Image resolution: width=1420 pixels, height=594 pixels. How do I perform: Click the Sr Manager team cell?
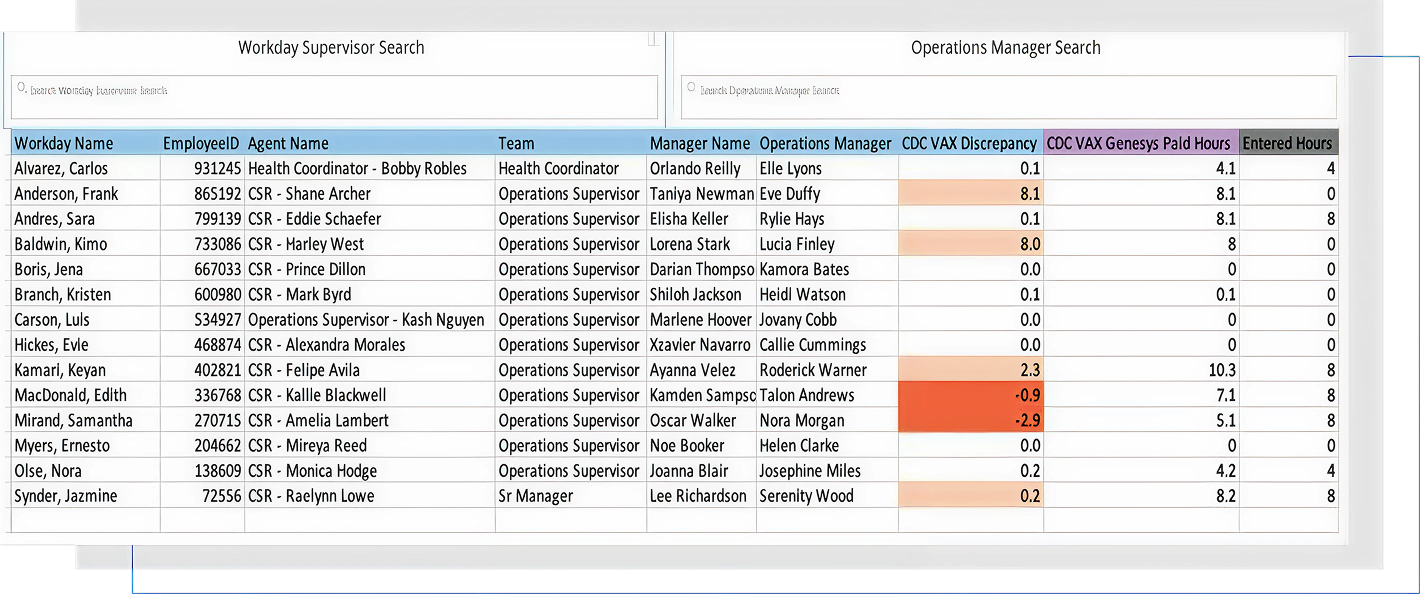tap(571, 496)
